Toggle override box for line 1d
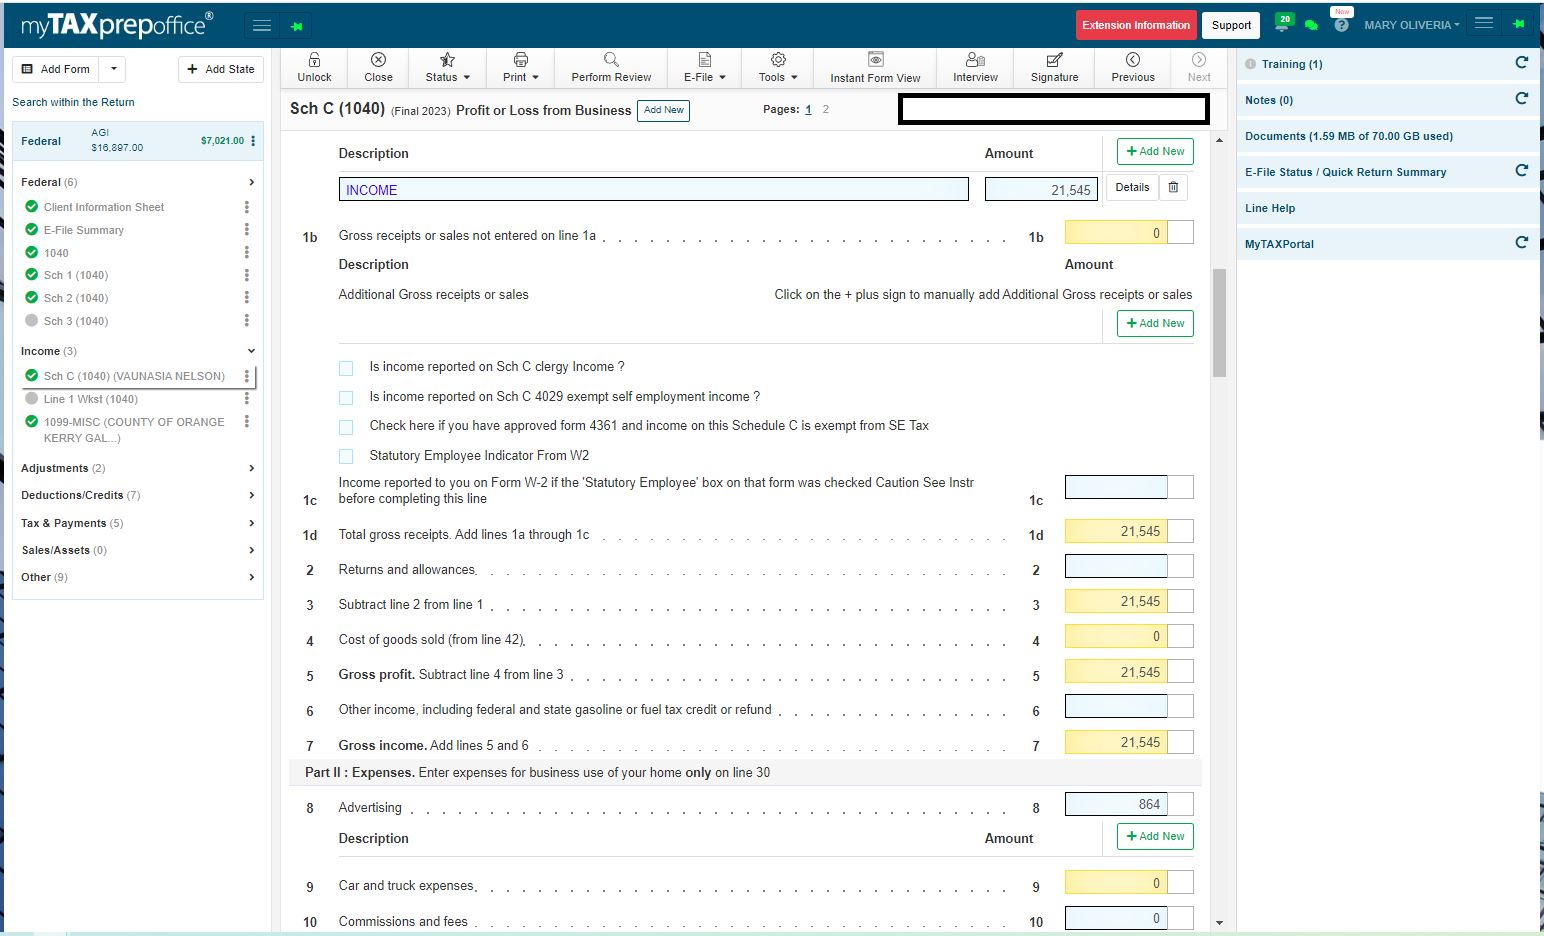The width and height of the screenshot is (1544, 936). click(1181, 531)
